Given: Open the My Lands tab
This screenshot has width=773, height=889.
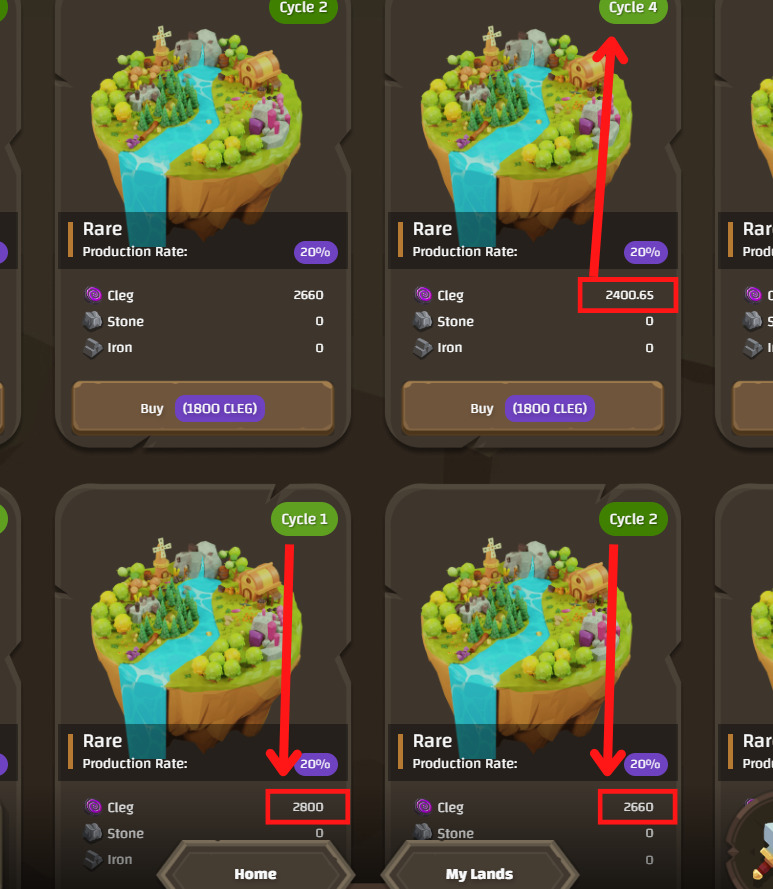Looking at the screenshot, I should (479, 873).
